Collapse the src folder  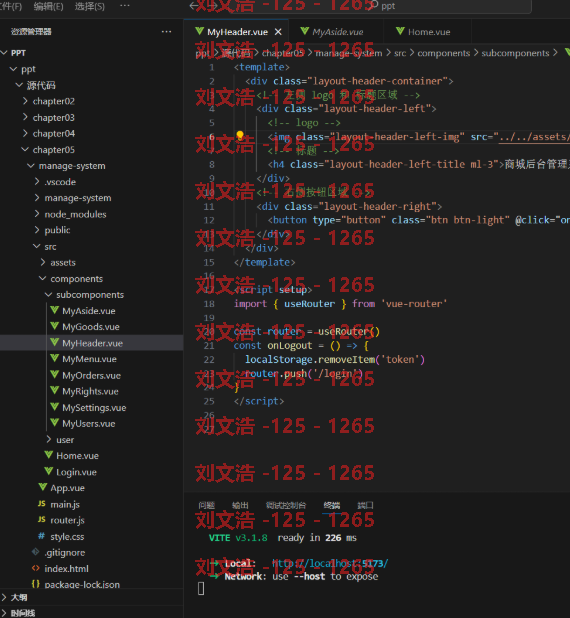pos(37,246)
